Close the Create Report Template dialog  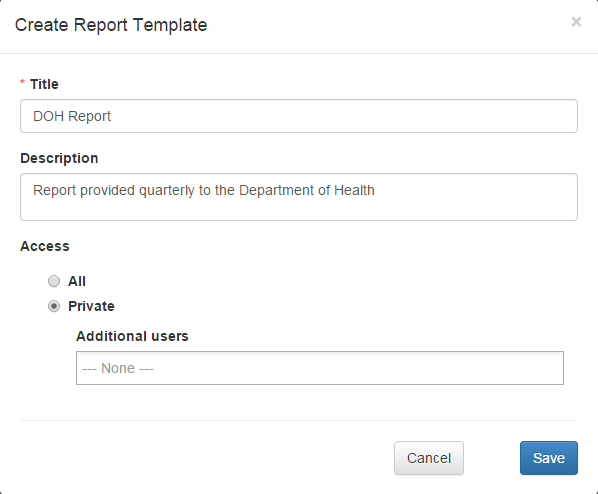[576, 22]
